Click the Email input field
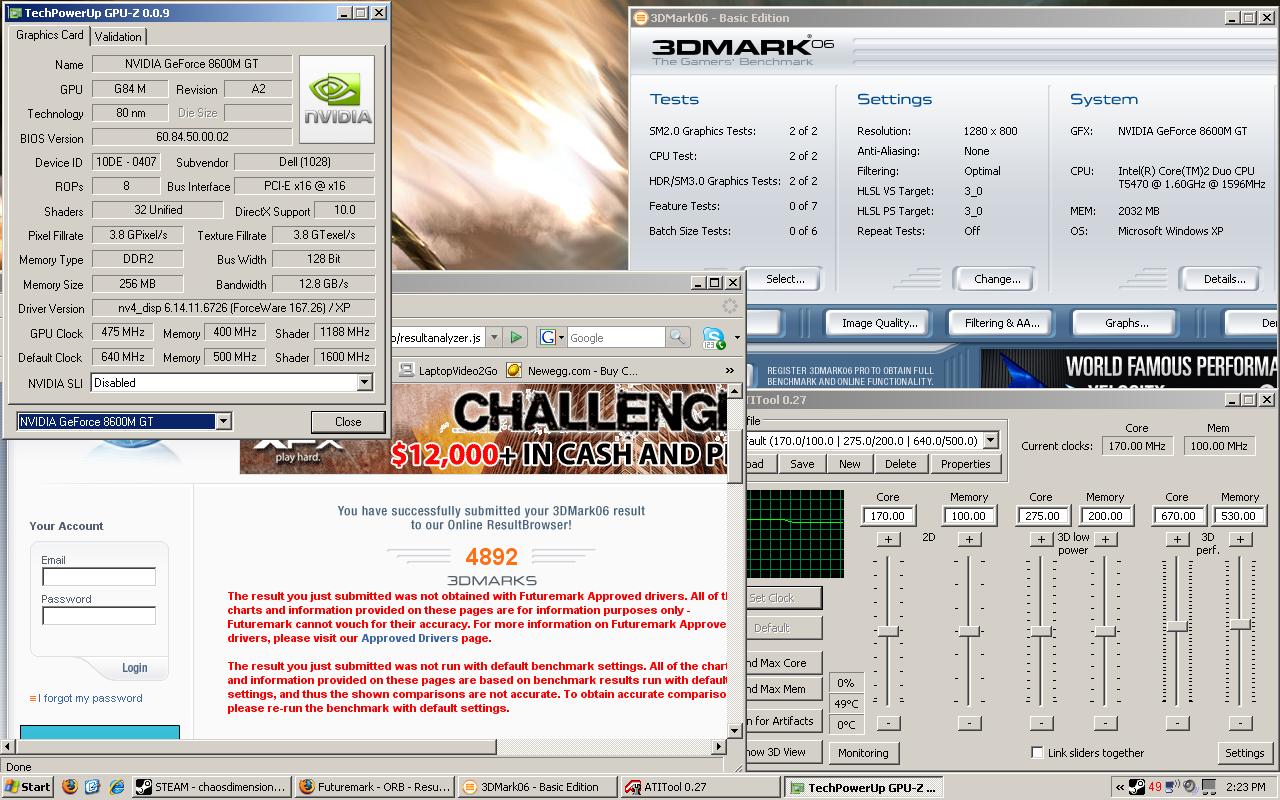1280x800 pixels. point(99,576)
